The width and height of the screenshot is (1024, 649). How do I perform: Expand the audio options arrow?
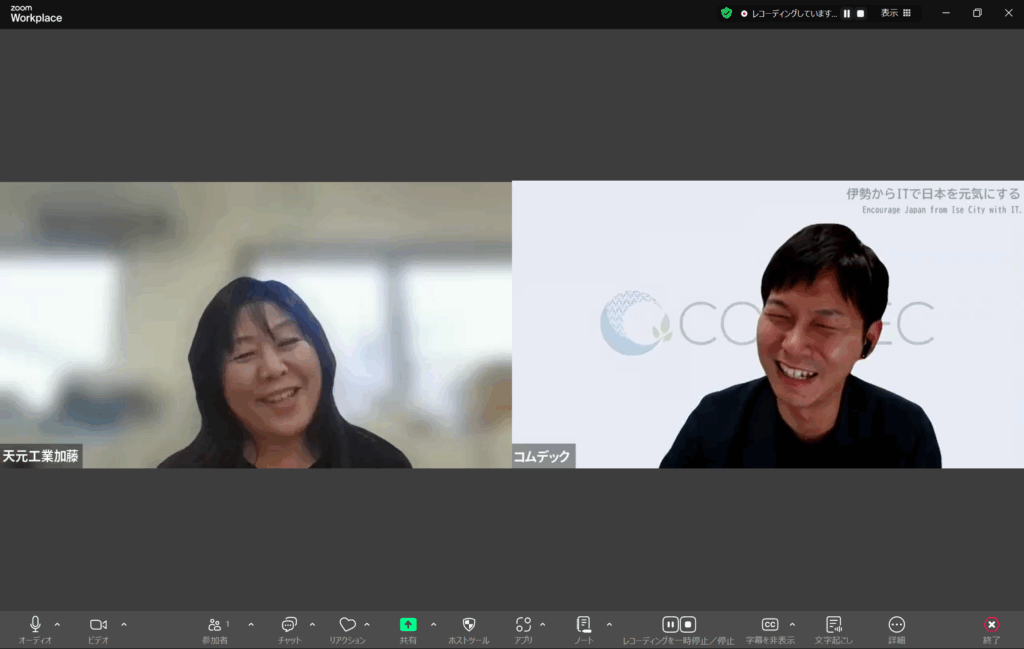click(57, 624)
